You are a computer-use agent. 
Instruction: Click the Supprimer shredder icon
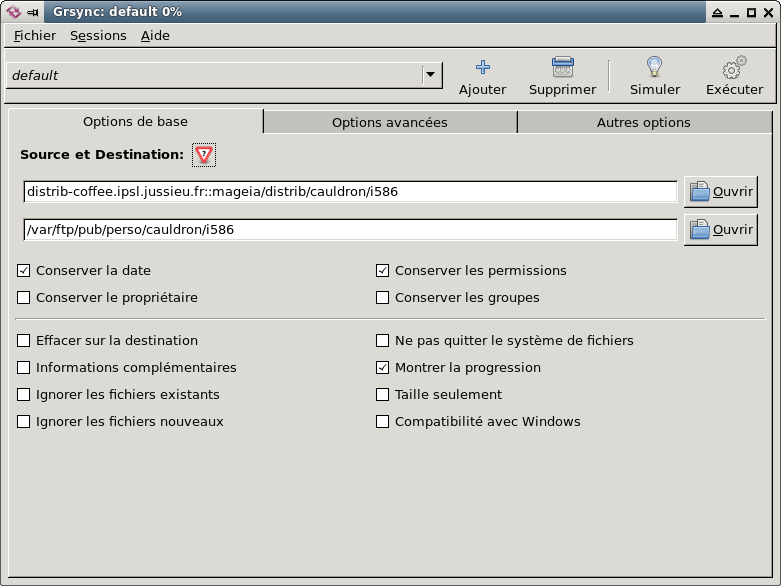[x=562, y=67]
